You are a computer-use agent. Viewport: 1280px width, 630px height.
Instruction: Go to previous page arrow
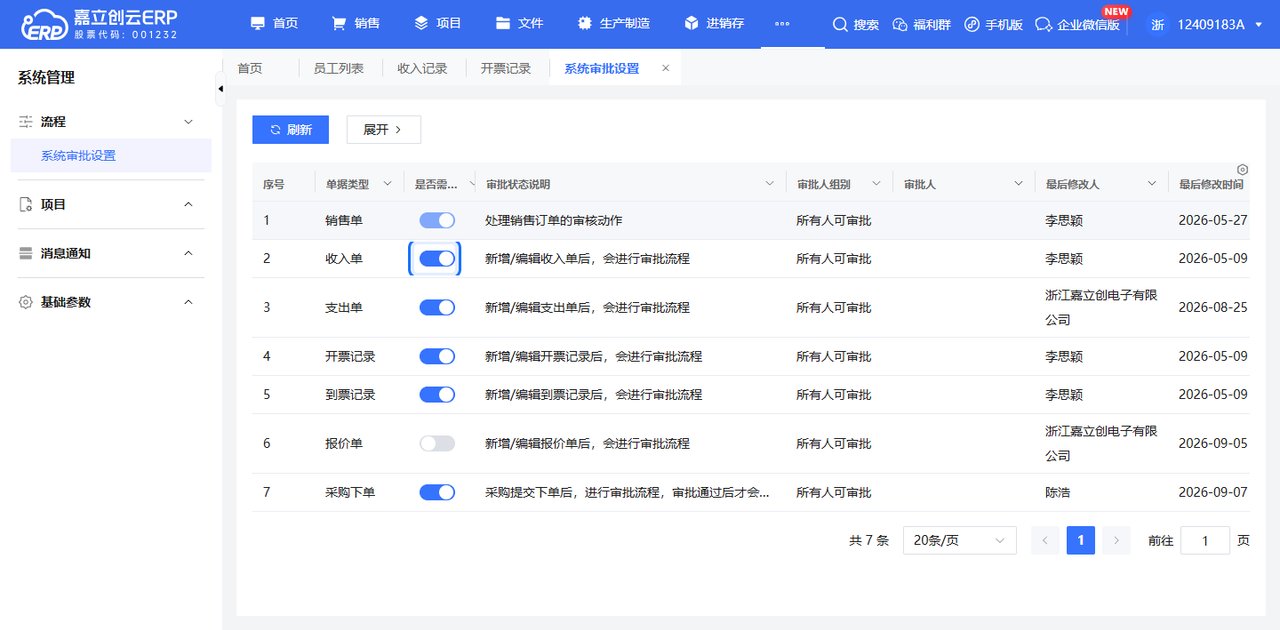(1044, 540)
